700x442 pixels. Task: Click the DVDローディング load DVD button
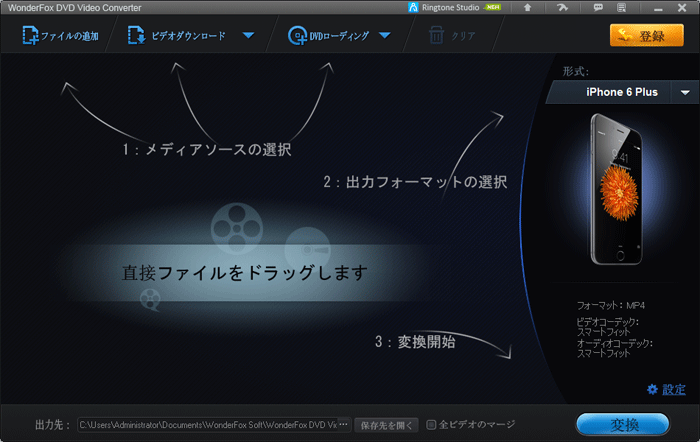point(329,35)
